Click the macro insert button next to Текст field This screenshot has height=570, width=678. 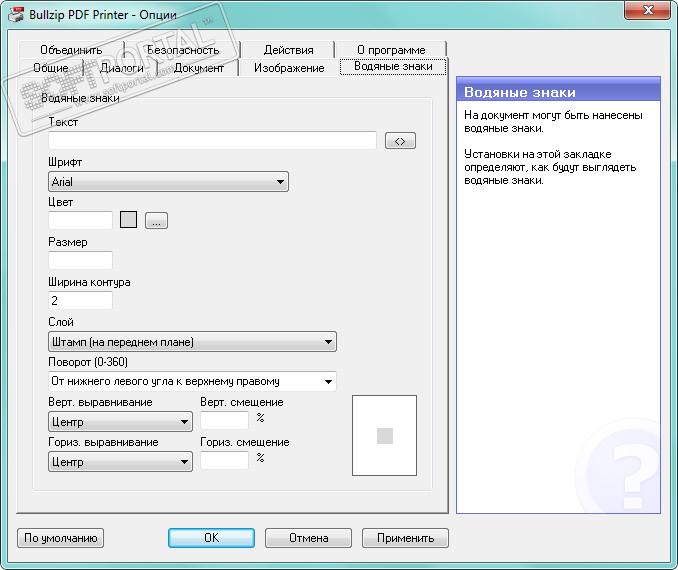coord(400,141)
